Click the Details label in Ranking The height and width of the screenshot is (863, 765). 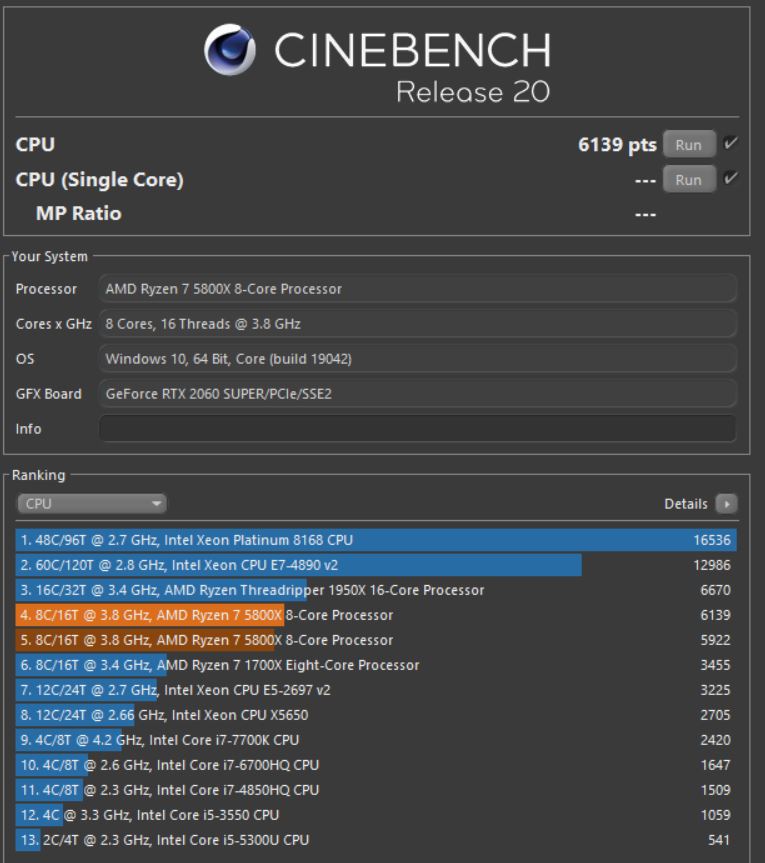pos(686,504)
